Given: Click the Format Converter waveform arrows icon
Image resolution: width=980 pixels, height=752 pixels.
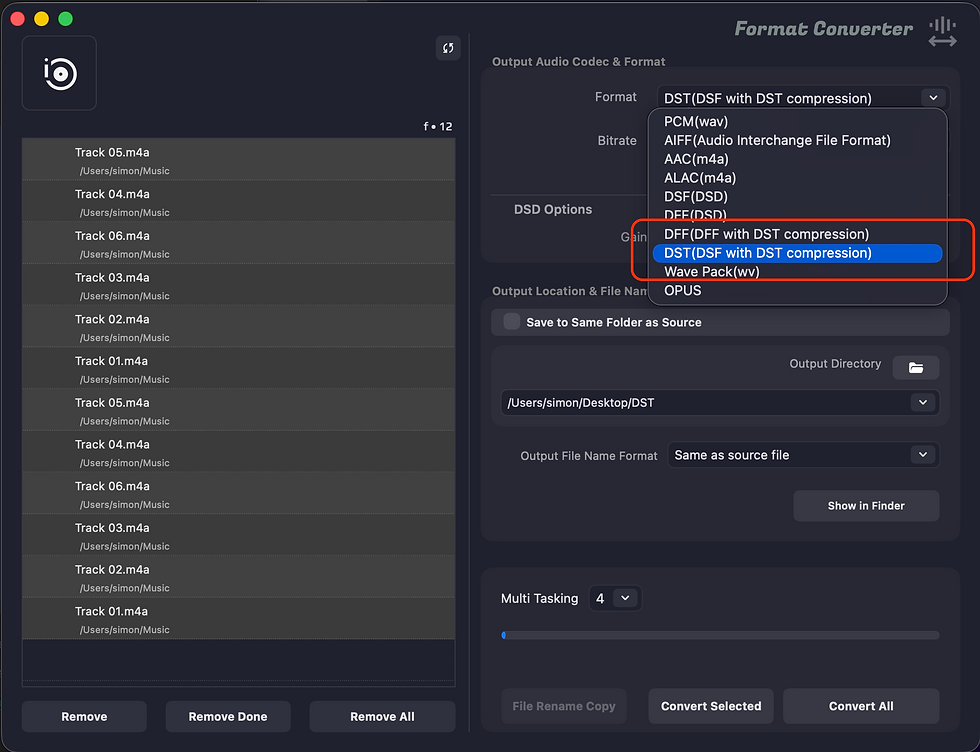Looking at the screenshot, I should (942, 32).
